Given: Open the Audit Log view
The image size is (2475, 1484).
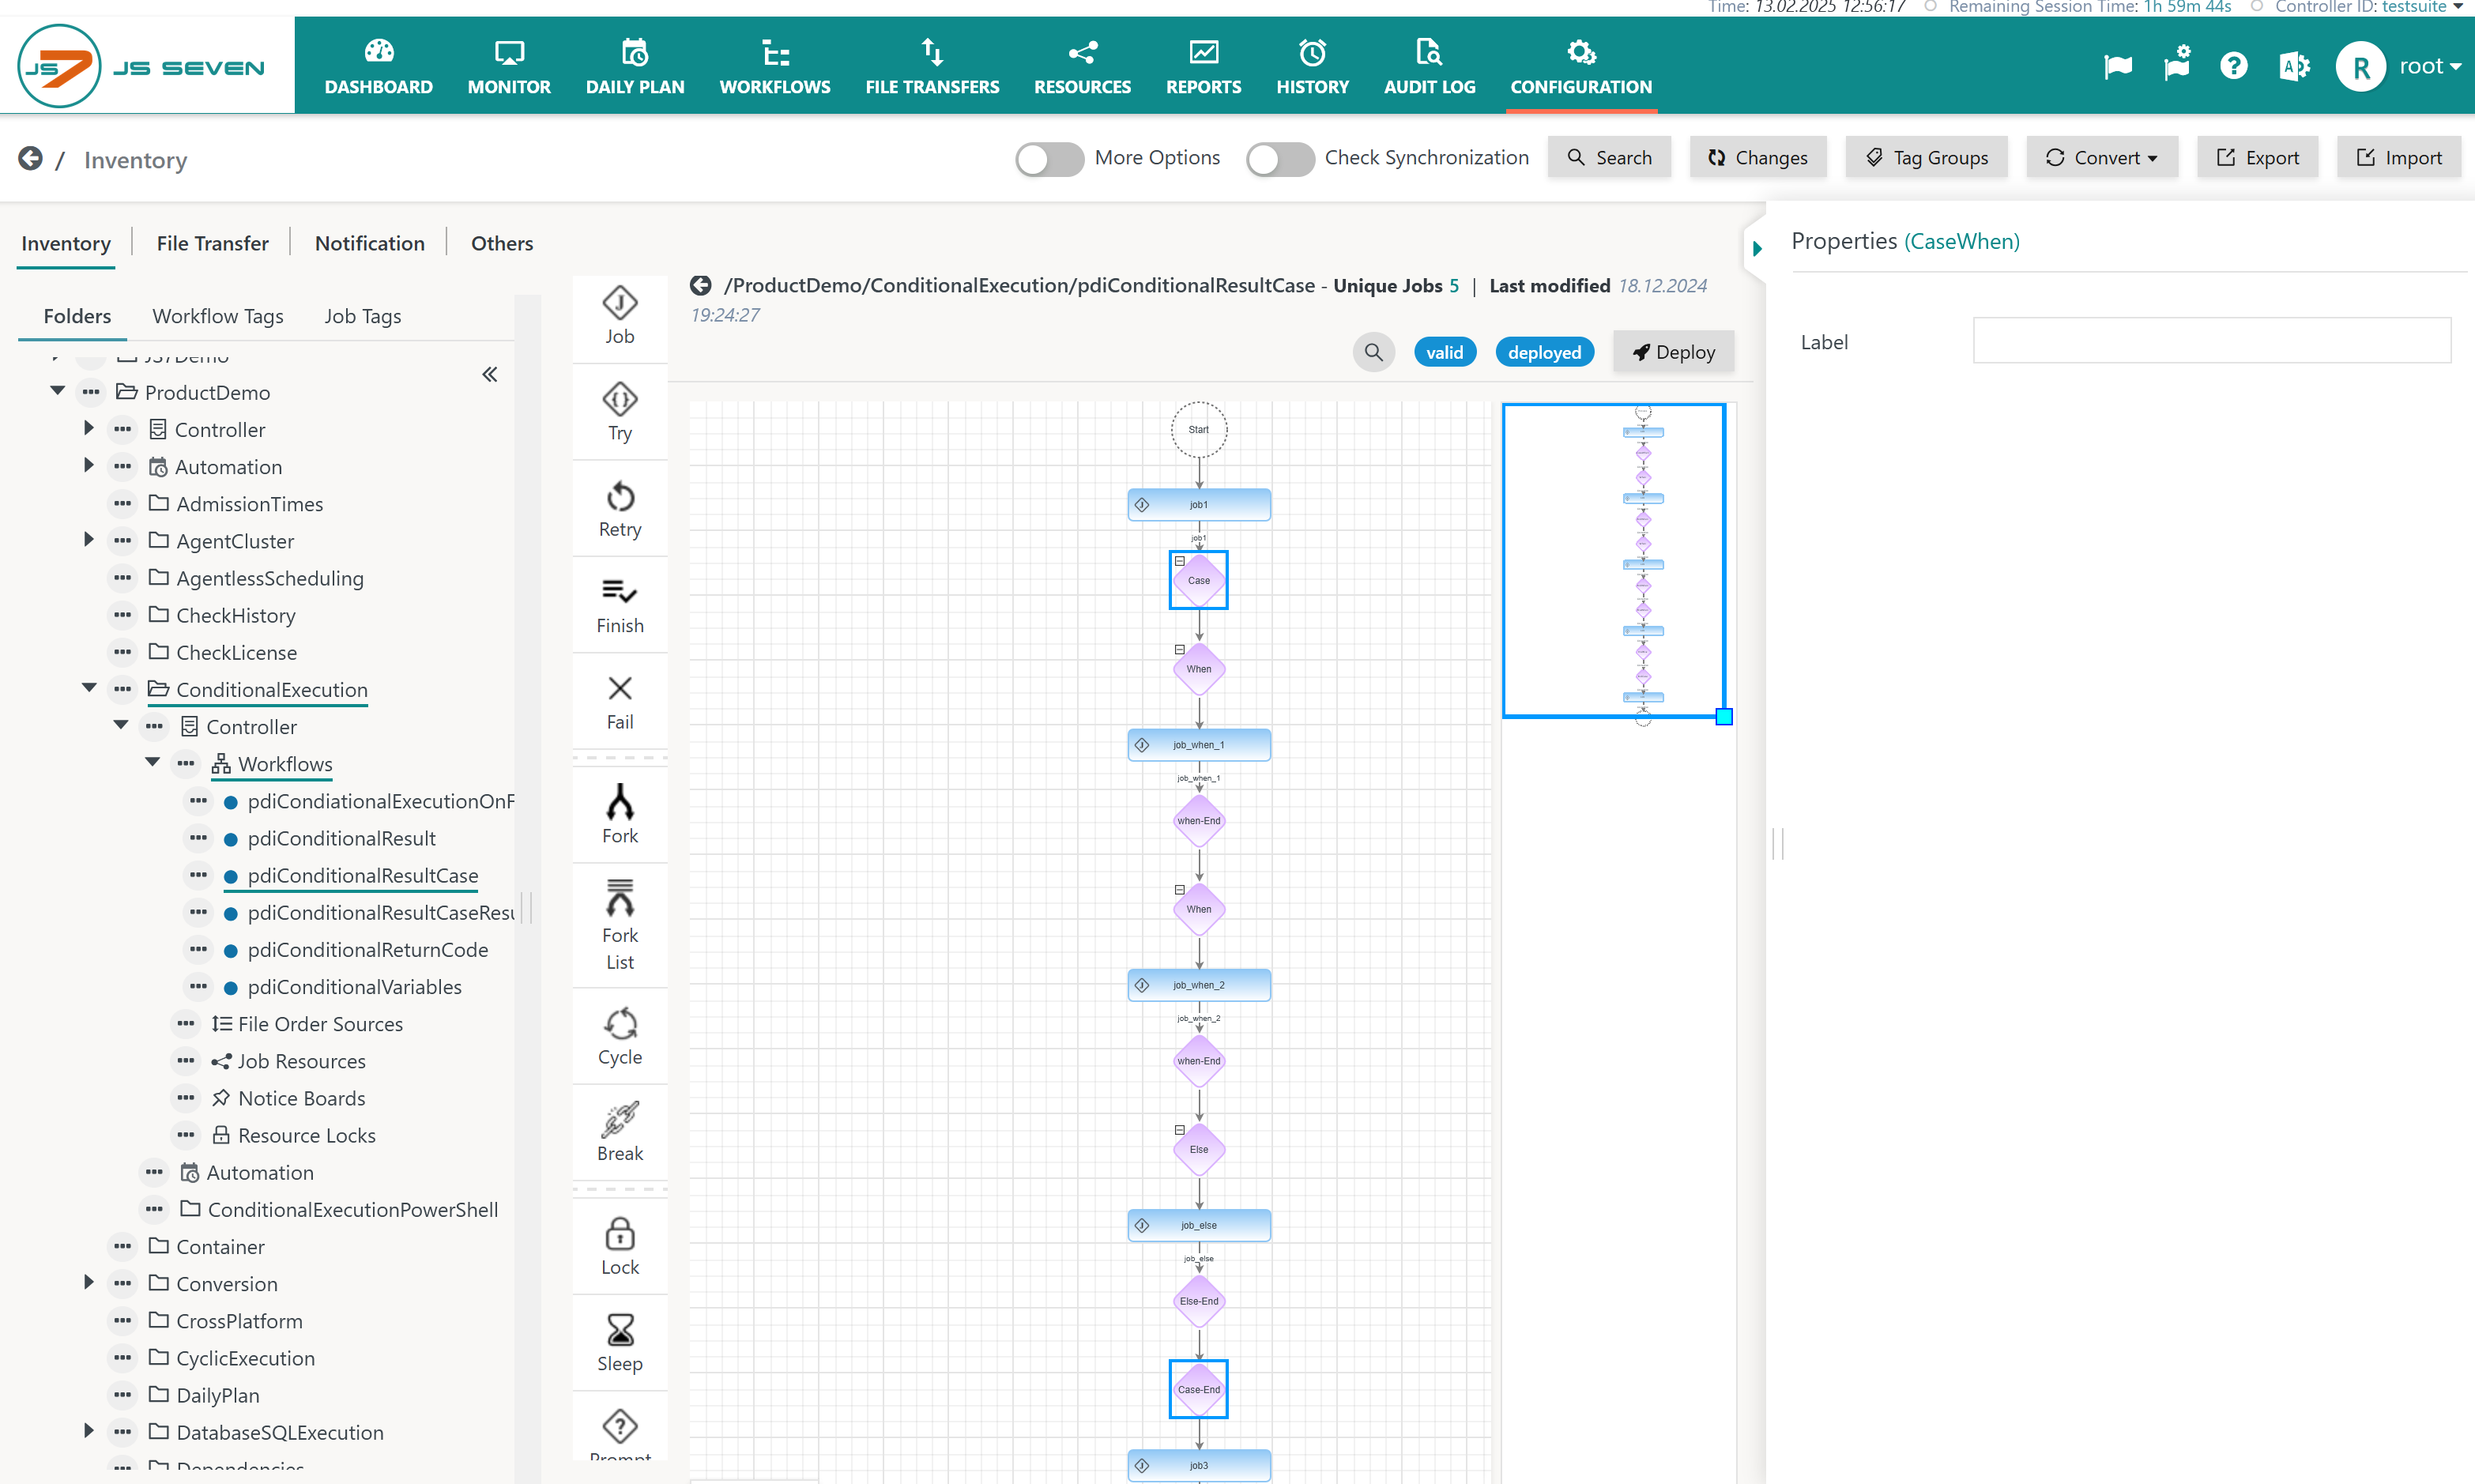Looking at the screenshot, I should pos(1429,66).
